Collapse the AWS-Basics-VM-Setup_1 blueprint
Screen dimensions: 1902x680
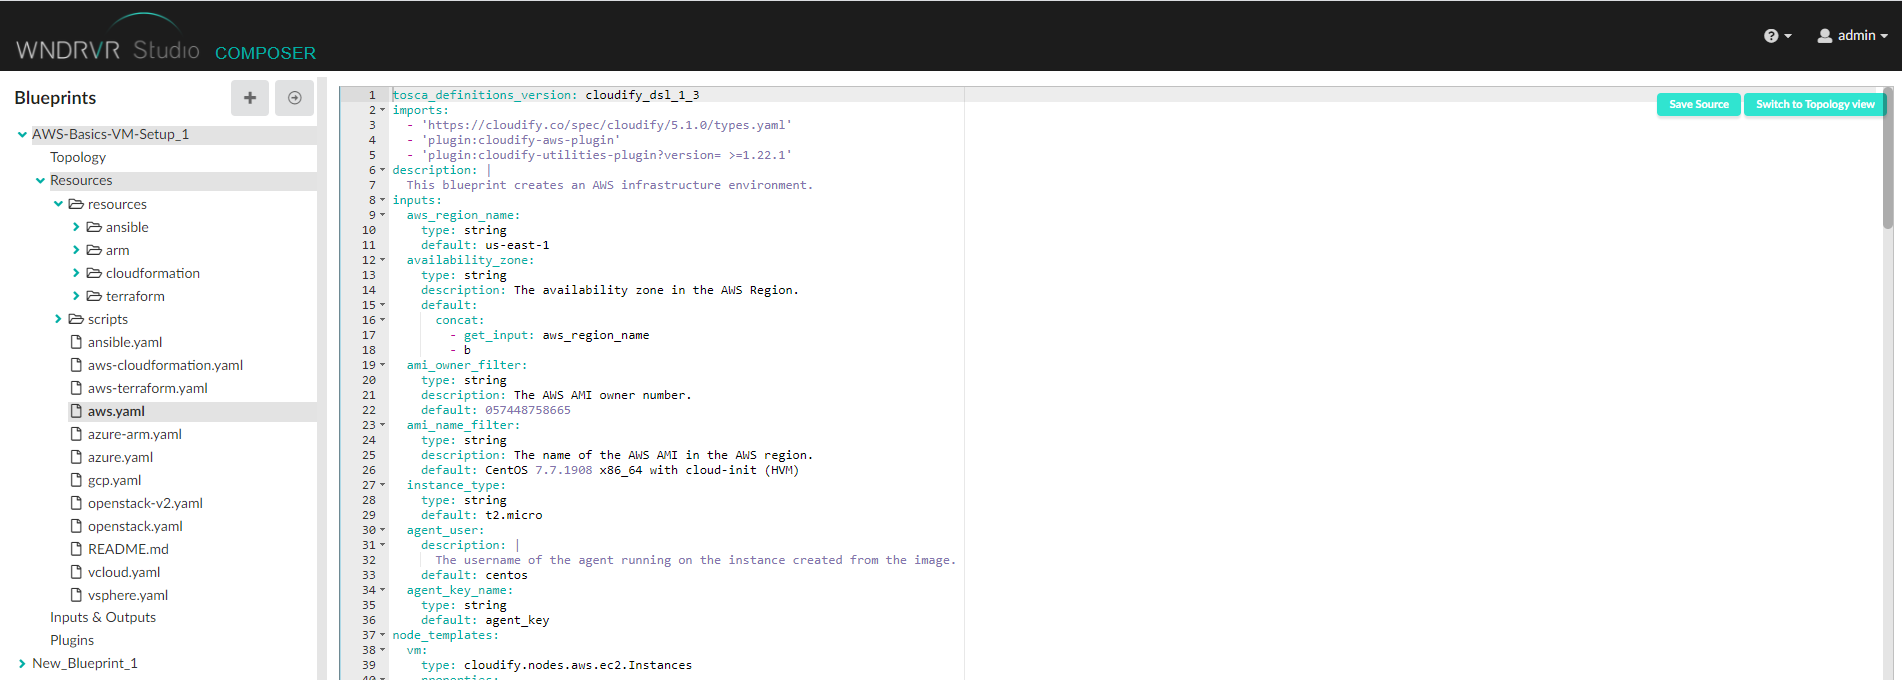pos(22,134)
